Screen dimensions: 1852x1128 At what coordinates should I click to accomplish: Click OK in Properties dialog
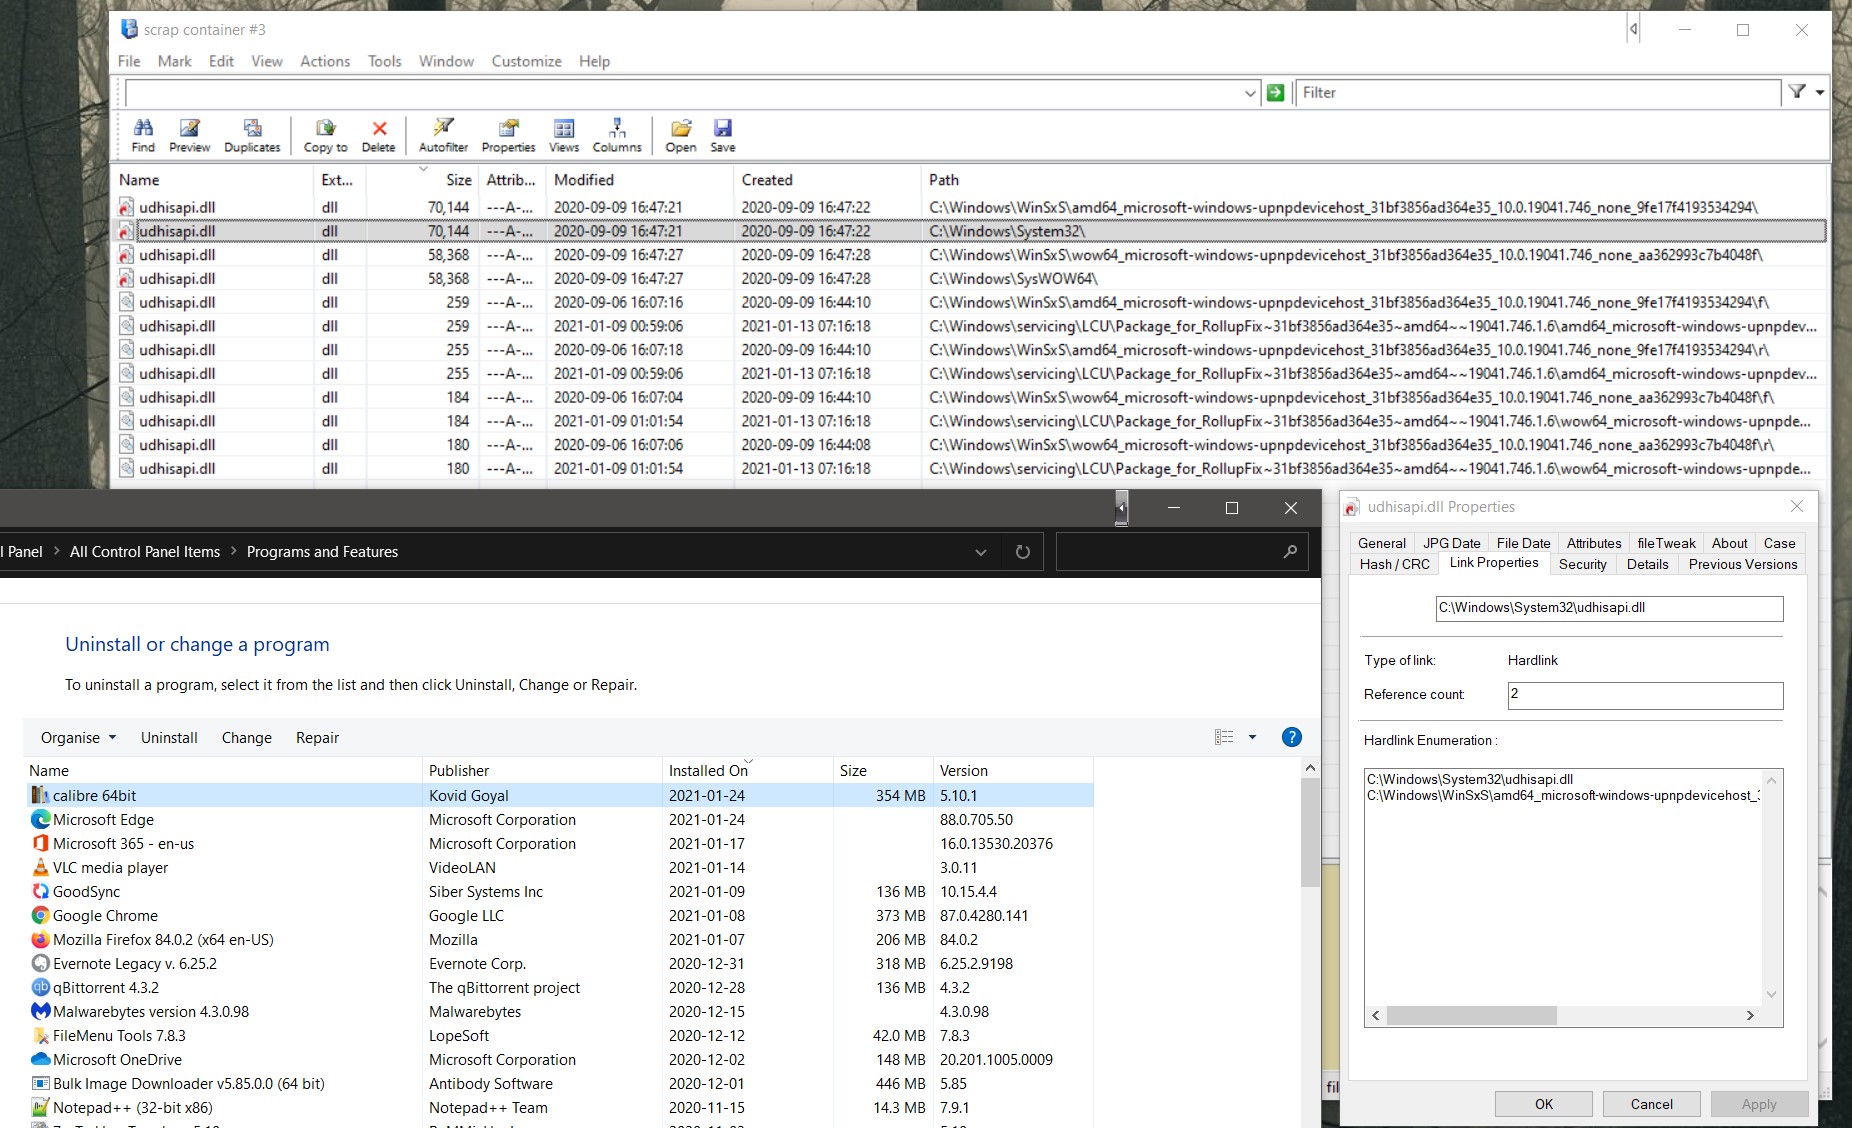click(x=1544, y=1104)
